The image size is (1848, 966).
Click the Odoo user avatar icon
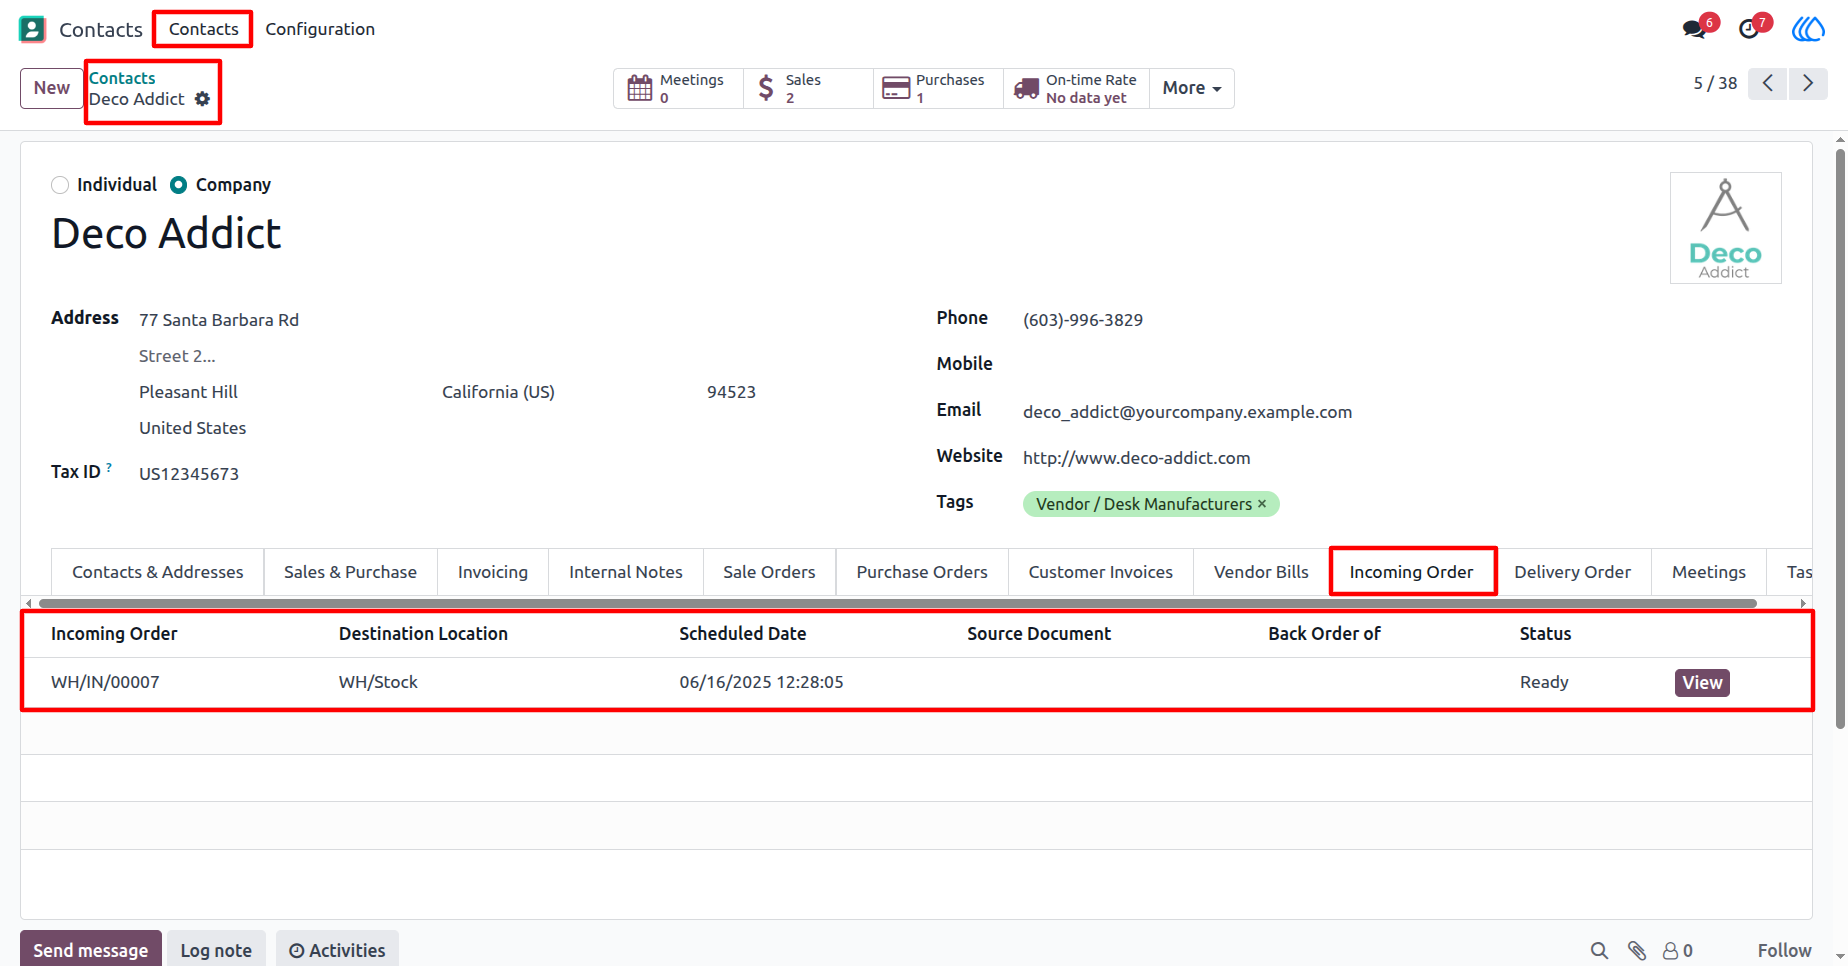[1808, 29]
